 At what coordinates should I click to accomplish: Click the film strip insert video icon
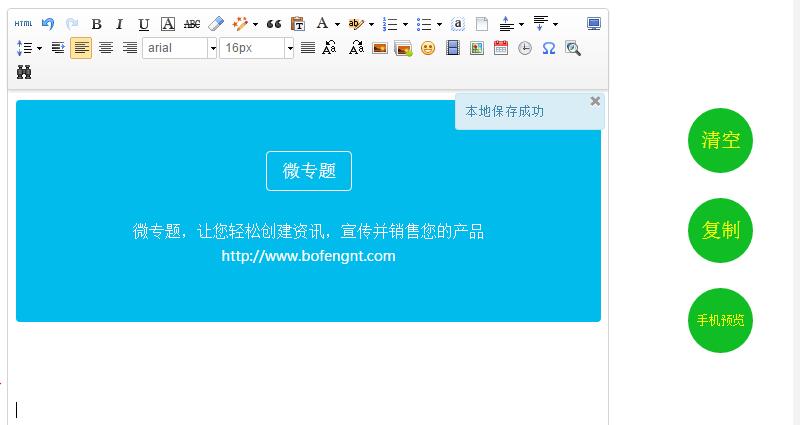pos(453,48)
